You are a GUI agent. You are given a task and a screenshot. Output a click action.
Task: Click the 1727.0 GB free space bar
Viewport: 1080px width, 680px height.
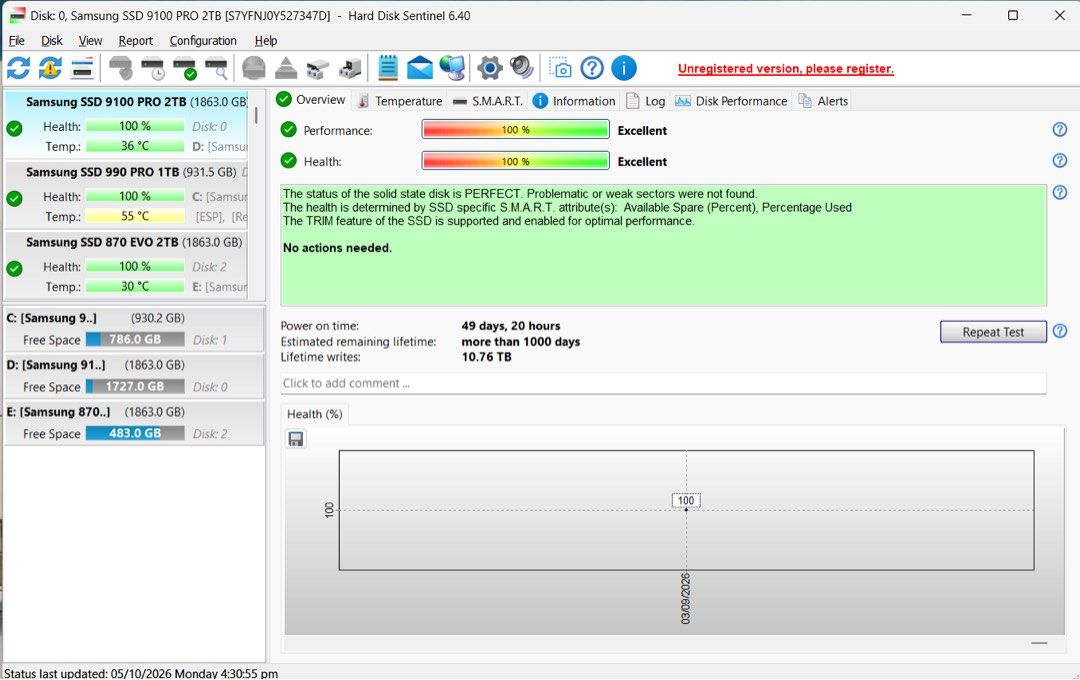(x=135, y=386)
